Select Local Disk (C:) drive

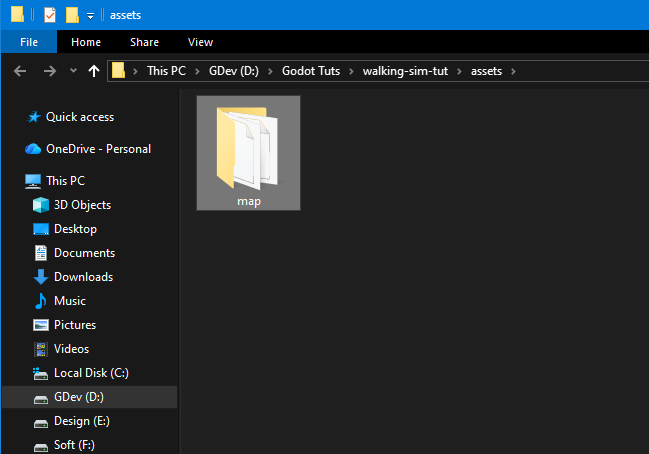(x=91, y=373)
